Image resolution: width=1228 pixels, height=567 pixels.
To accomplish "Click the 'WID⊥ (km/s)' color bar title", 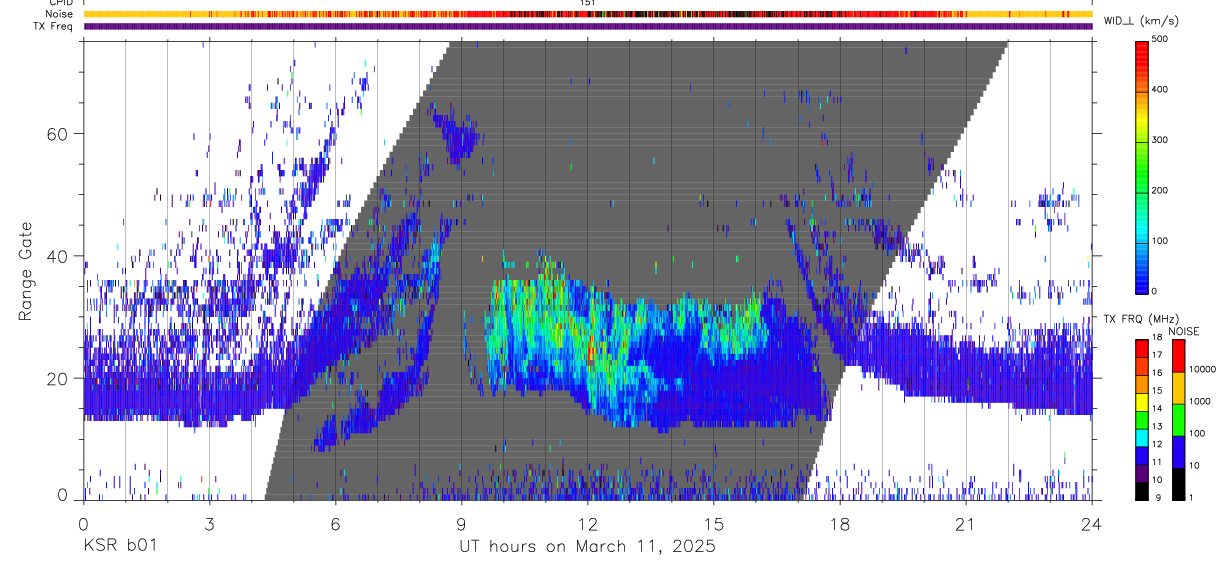I will (x=1140, y=22).
